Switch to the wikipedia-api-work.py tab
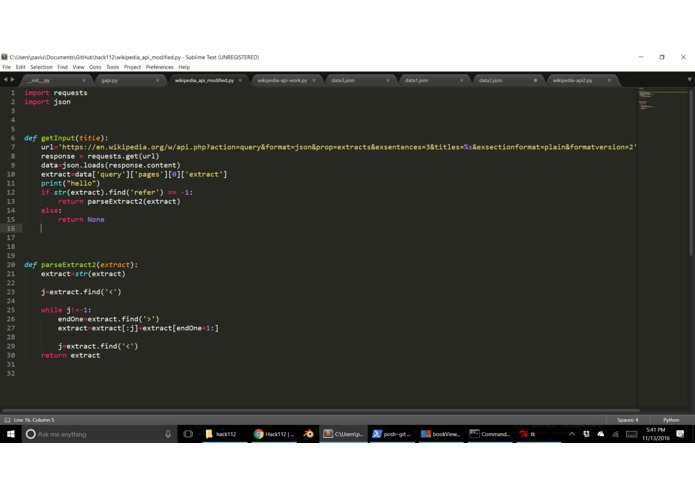 282,81
